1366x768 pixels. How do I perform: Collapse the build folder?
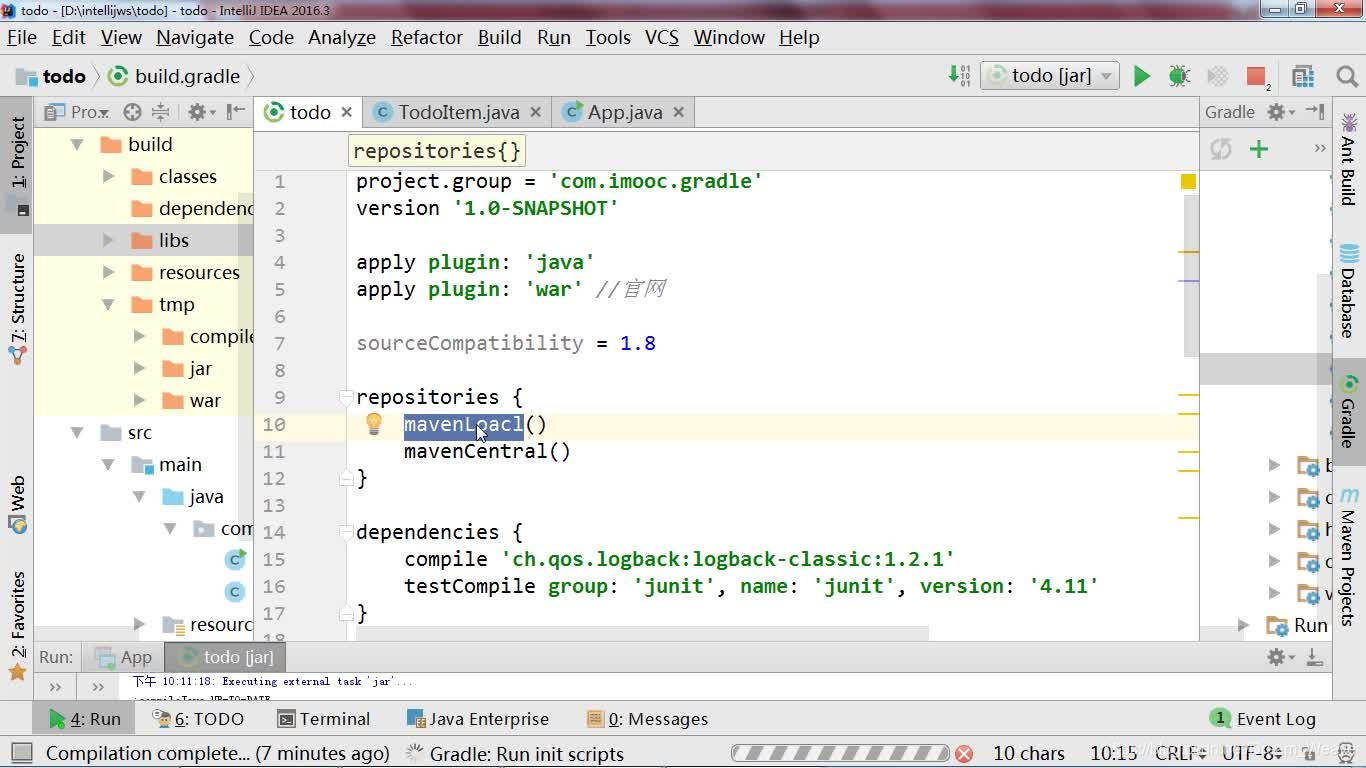[x=77, y=145]
